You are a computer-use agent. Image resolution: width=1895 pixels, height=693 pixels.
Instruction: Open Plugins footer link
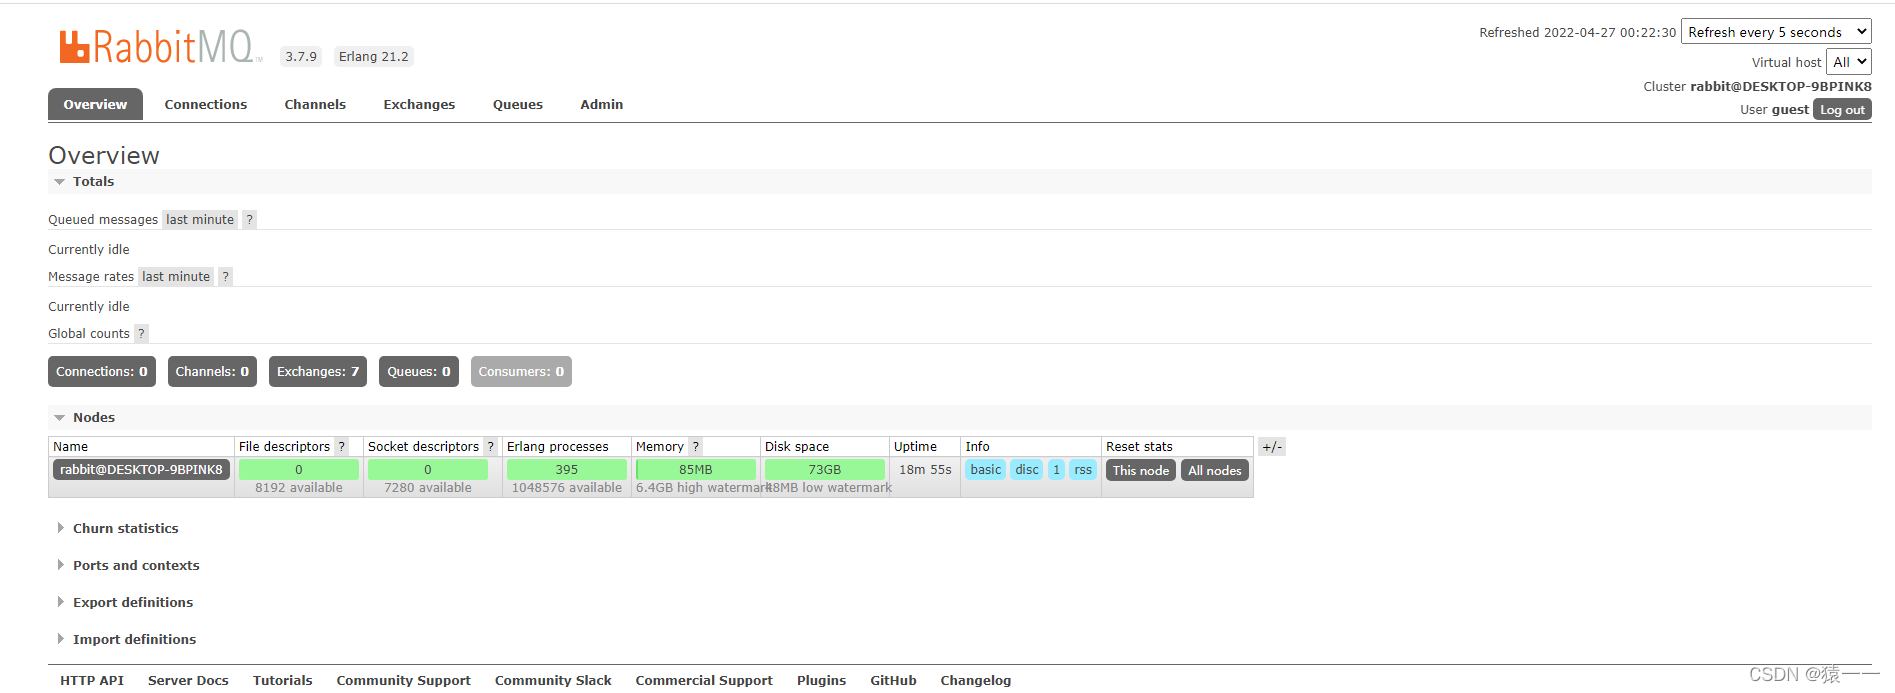(x=822, y=681)
